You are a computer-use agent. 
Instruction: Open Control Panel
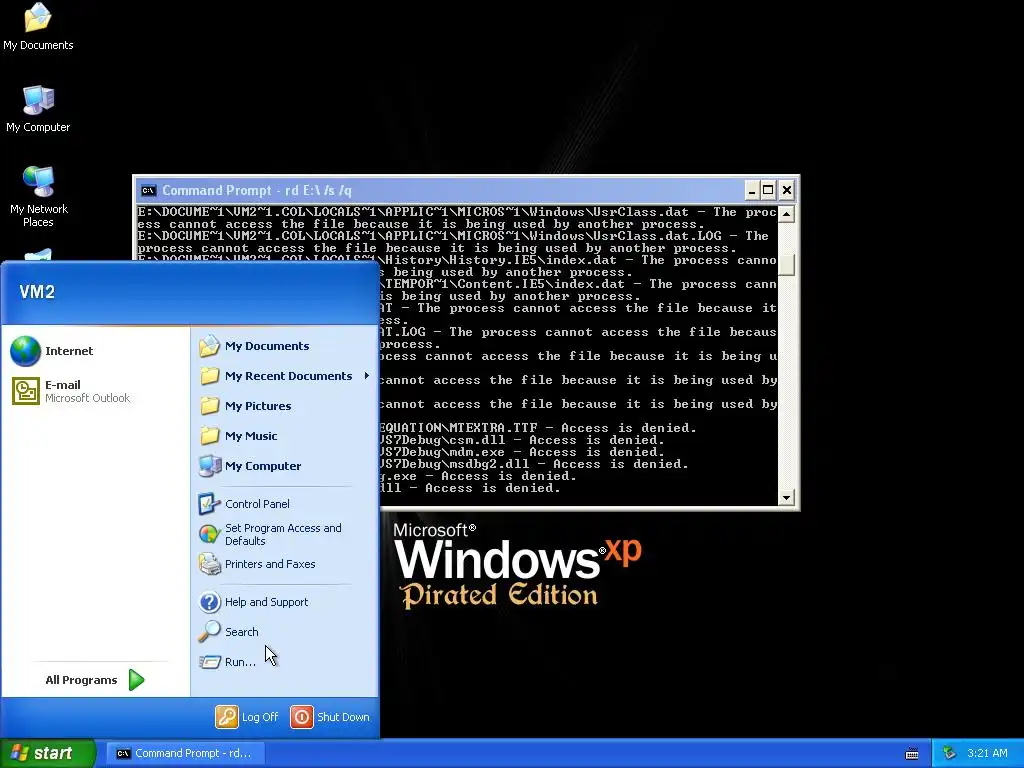click(x=244, y=504)
